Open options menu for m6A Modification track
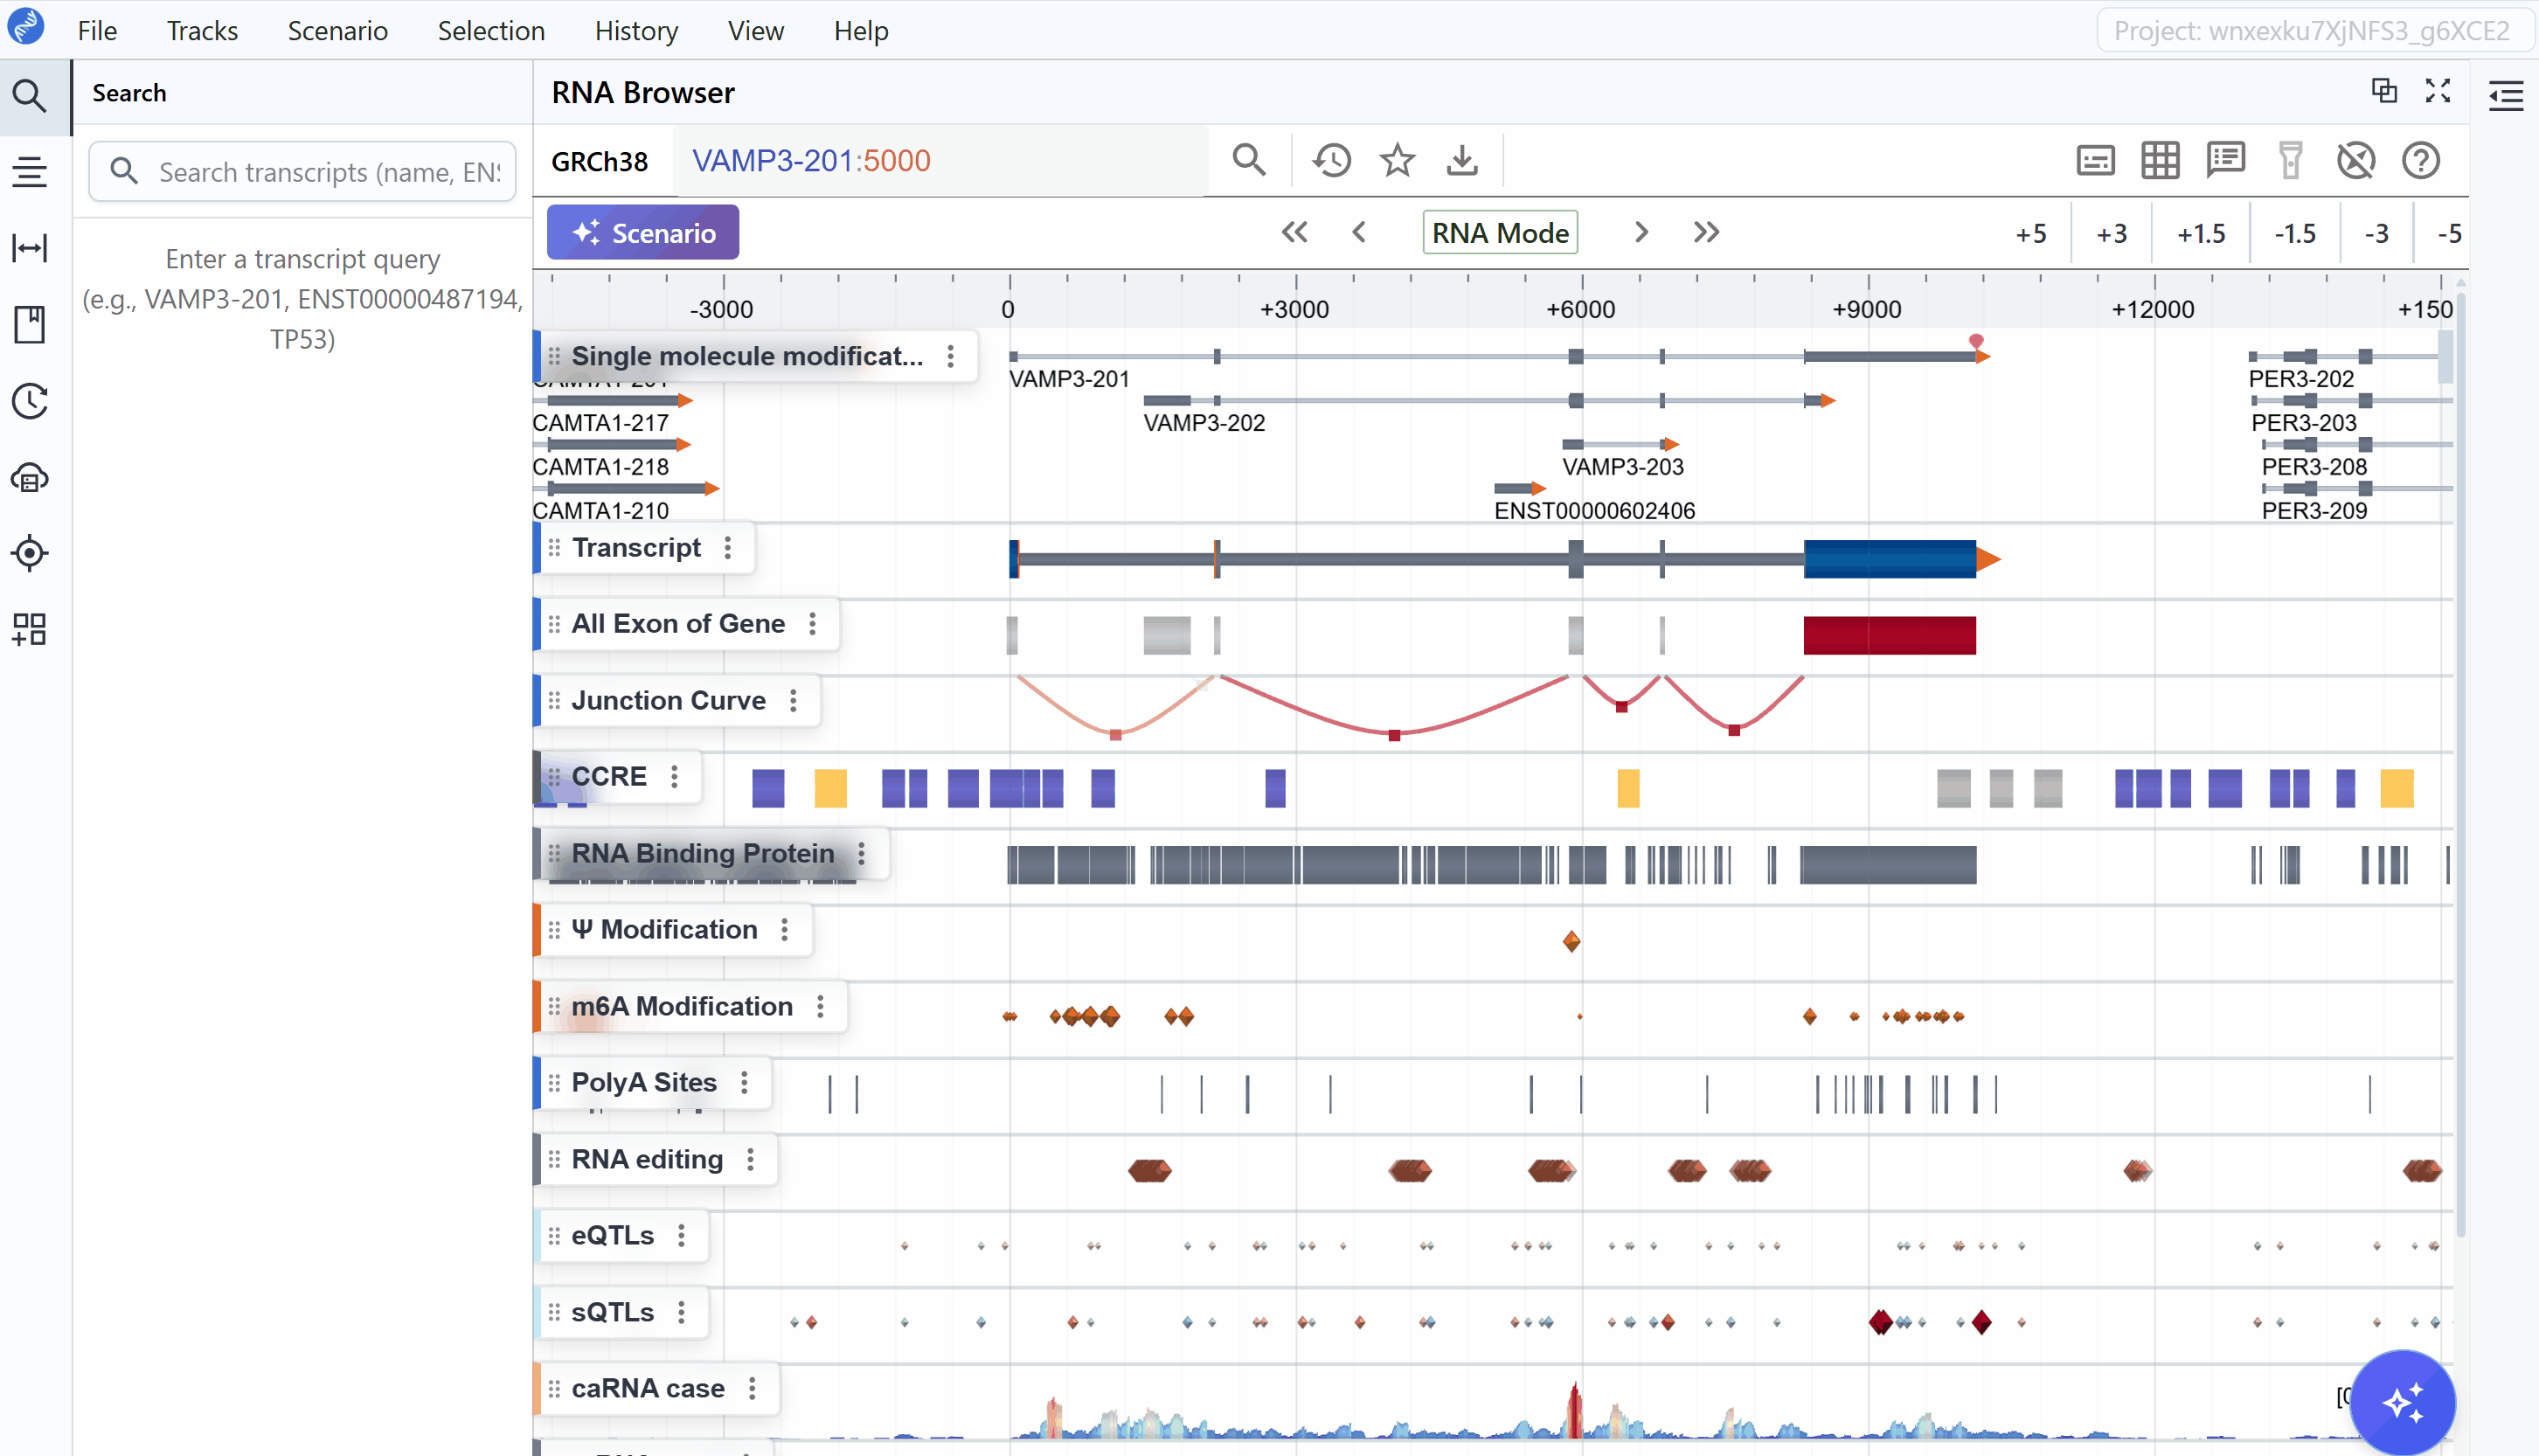Viewport: 2539px width, 1456px height. 820,1006
